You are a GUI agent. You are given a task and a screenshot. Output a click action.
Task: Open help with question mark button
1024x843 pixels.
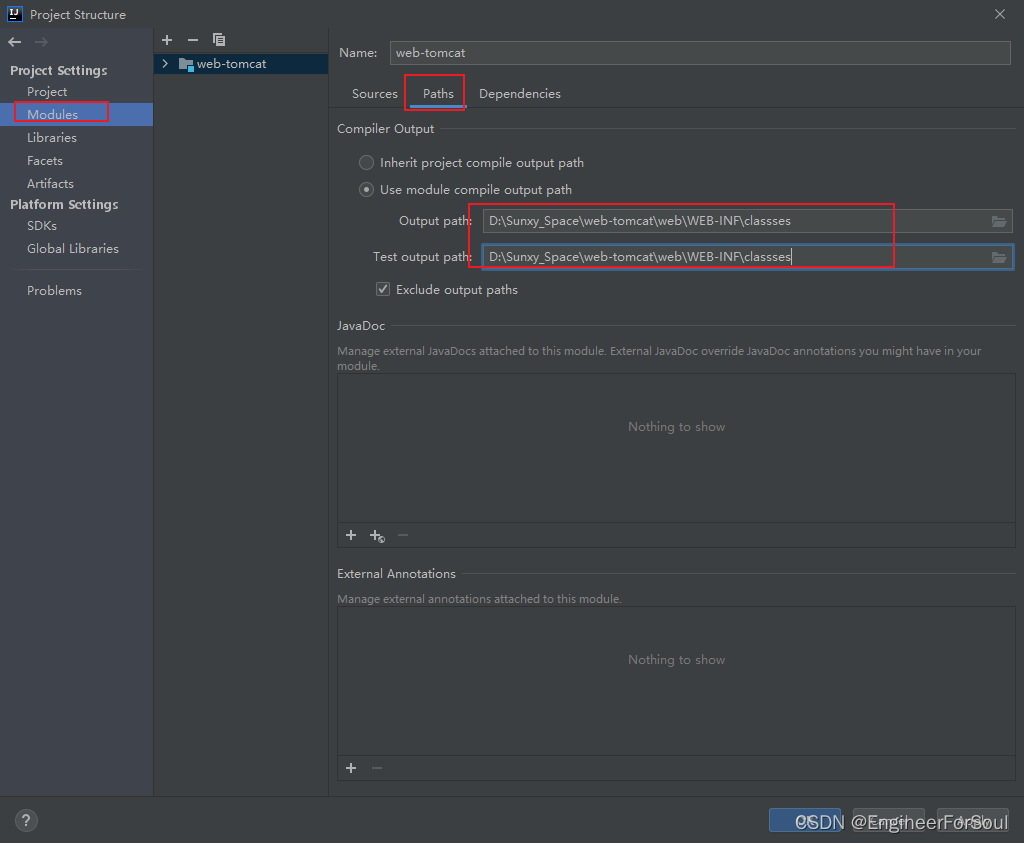26,821
